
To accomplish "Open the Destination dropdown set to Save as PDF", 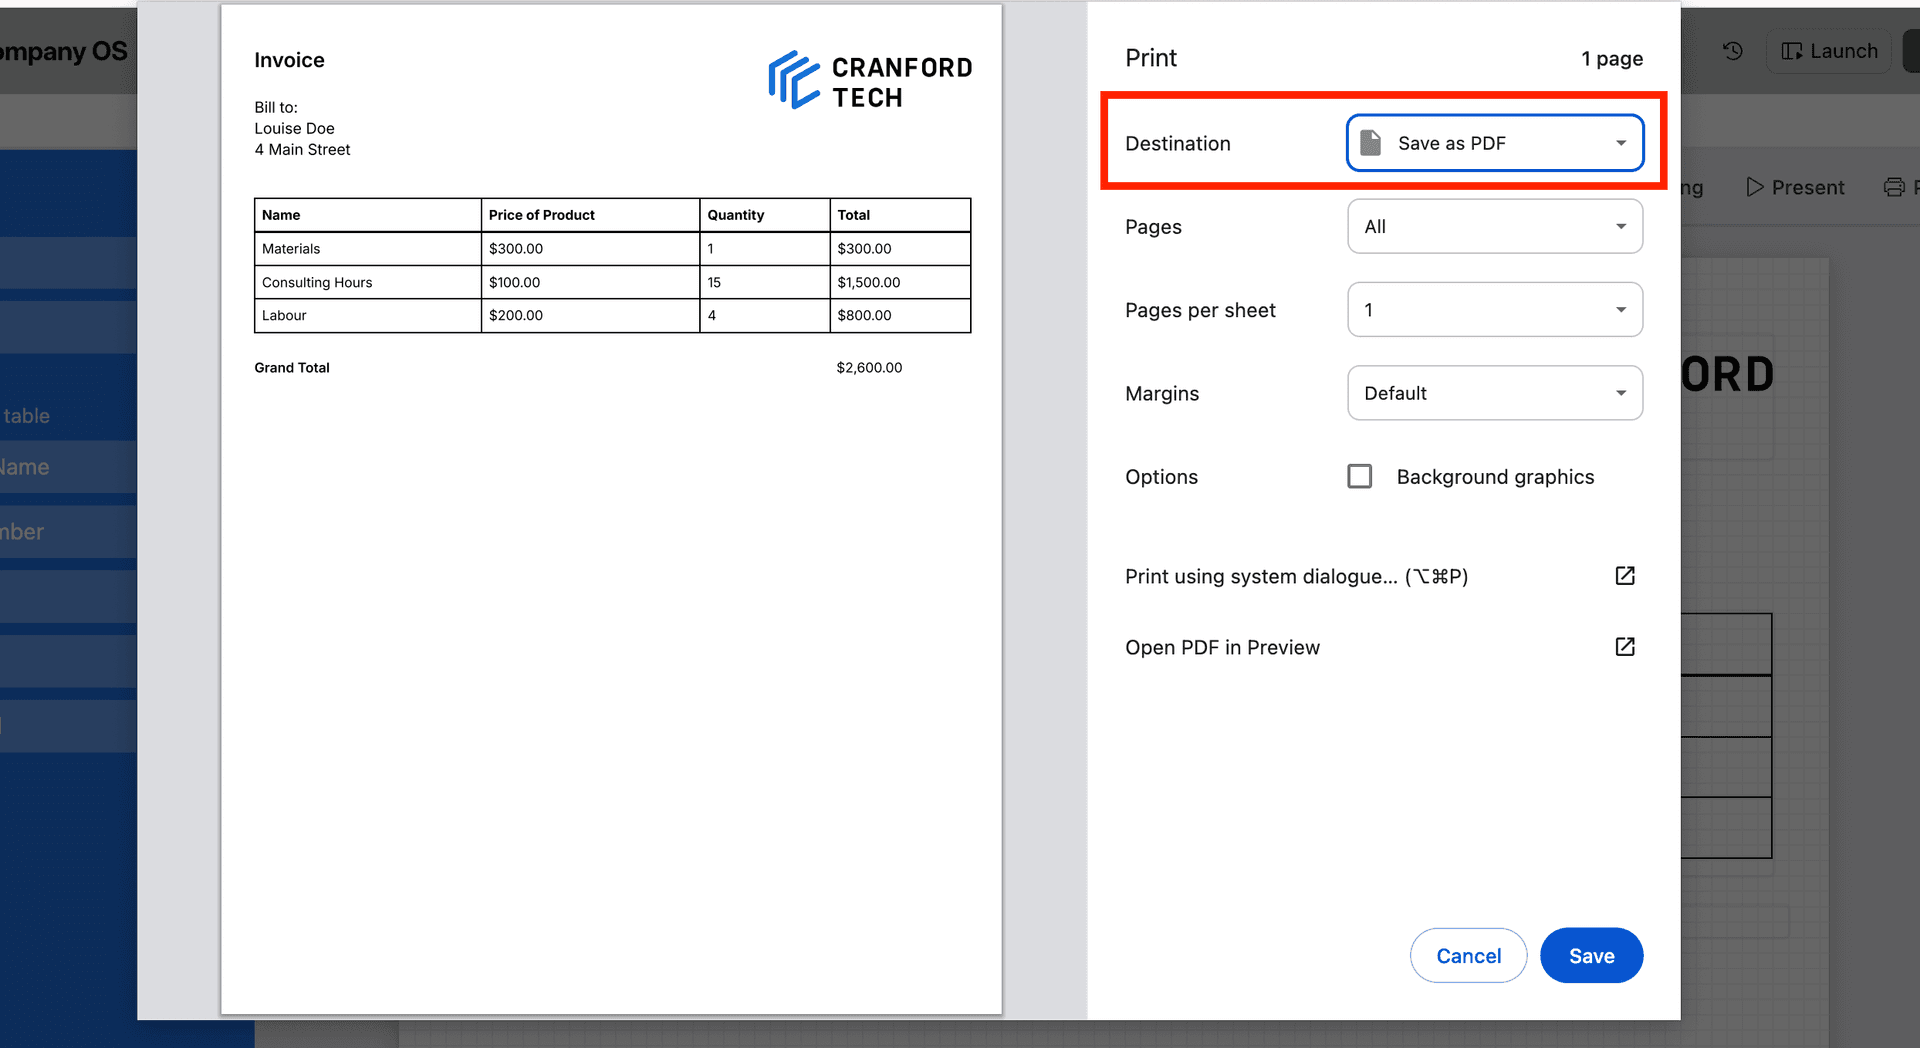I will pyautogui.click(x=1494, y=142).
